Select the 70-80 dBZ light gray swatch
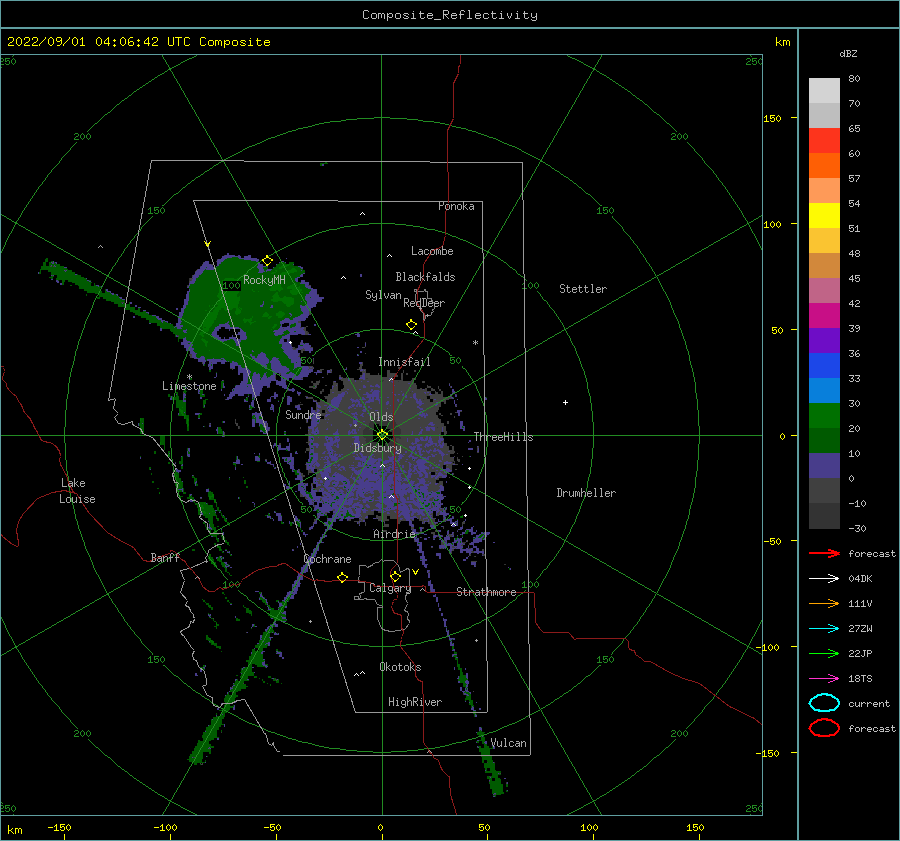The height and width of the screenshot is (841, 900). (824, 91)
